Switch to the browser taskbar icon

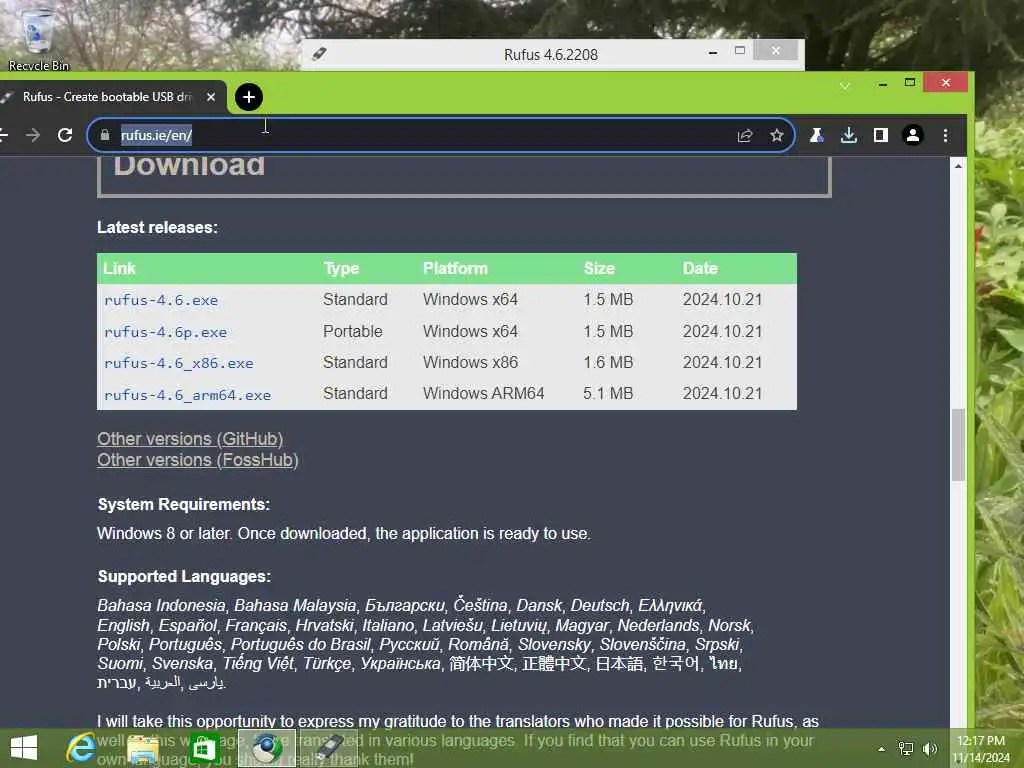[266, 748]
